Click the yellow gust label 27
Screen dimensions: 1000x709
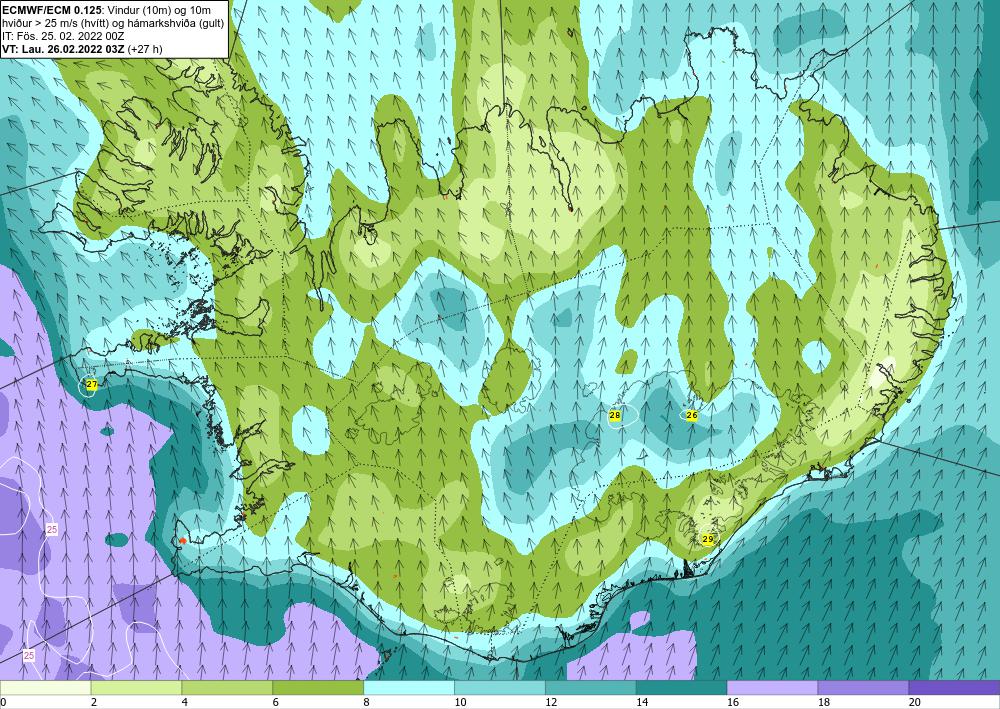coord(92,384)
